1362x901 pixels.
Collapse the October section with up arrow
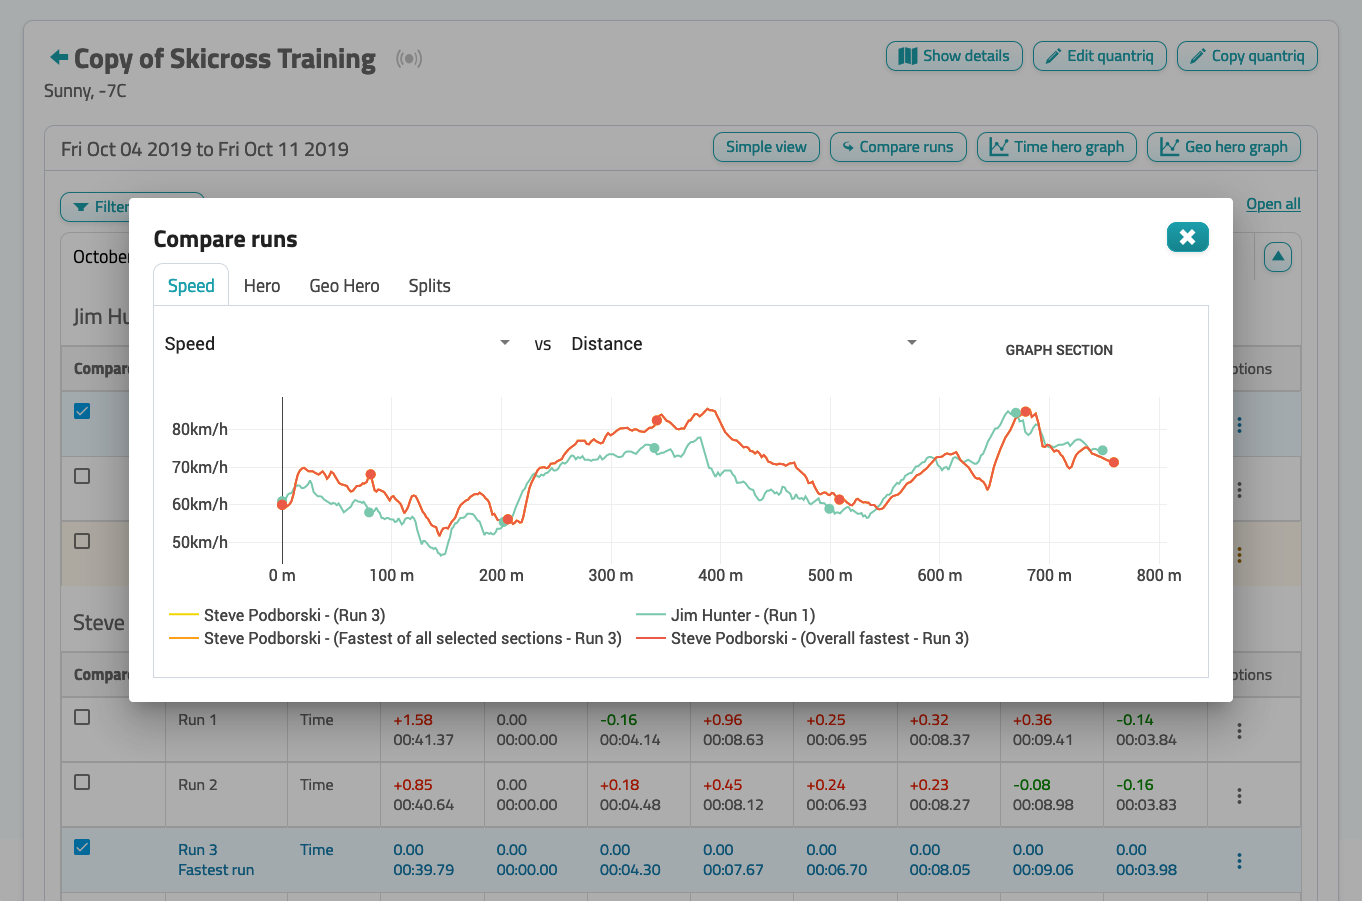point(1277,257)
